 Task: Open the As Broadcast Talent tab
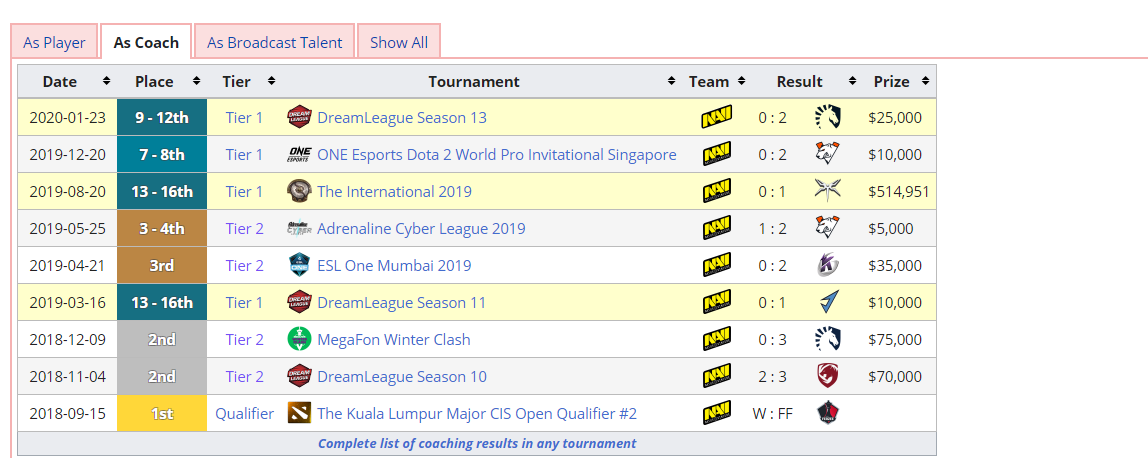click(x=274, y=42)
